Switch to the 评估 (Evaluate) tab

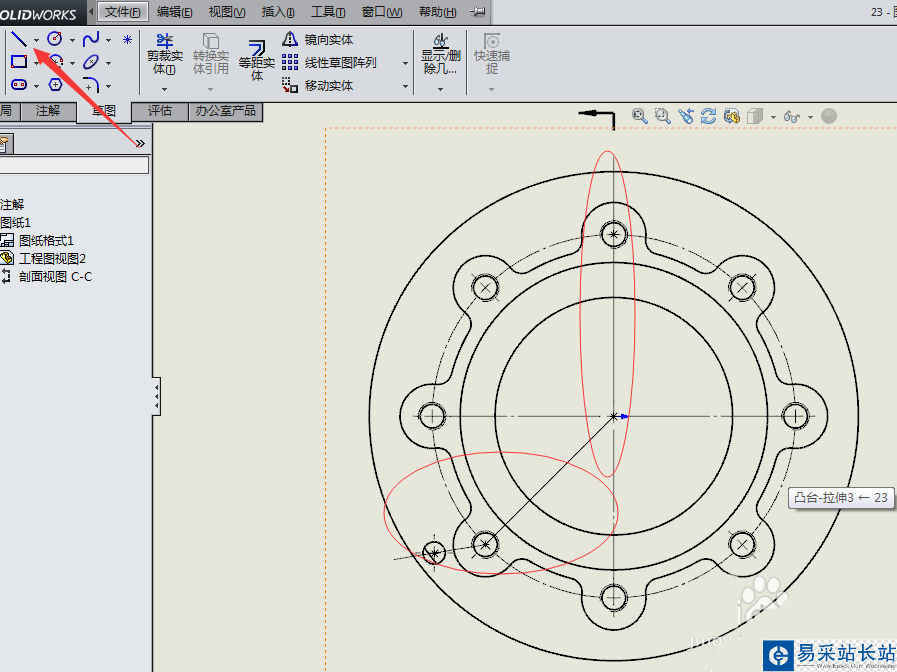pos(160,111)
